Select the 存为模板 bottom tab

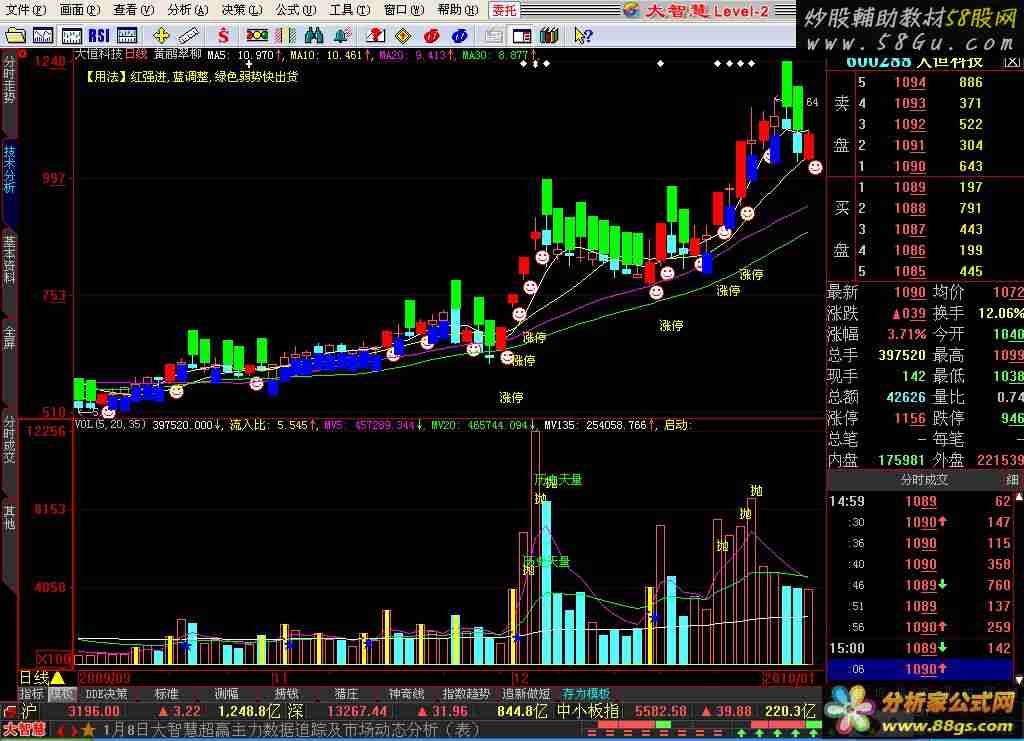pyautogui.click(x=586, y=693)
